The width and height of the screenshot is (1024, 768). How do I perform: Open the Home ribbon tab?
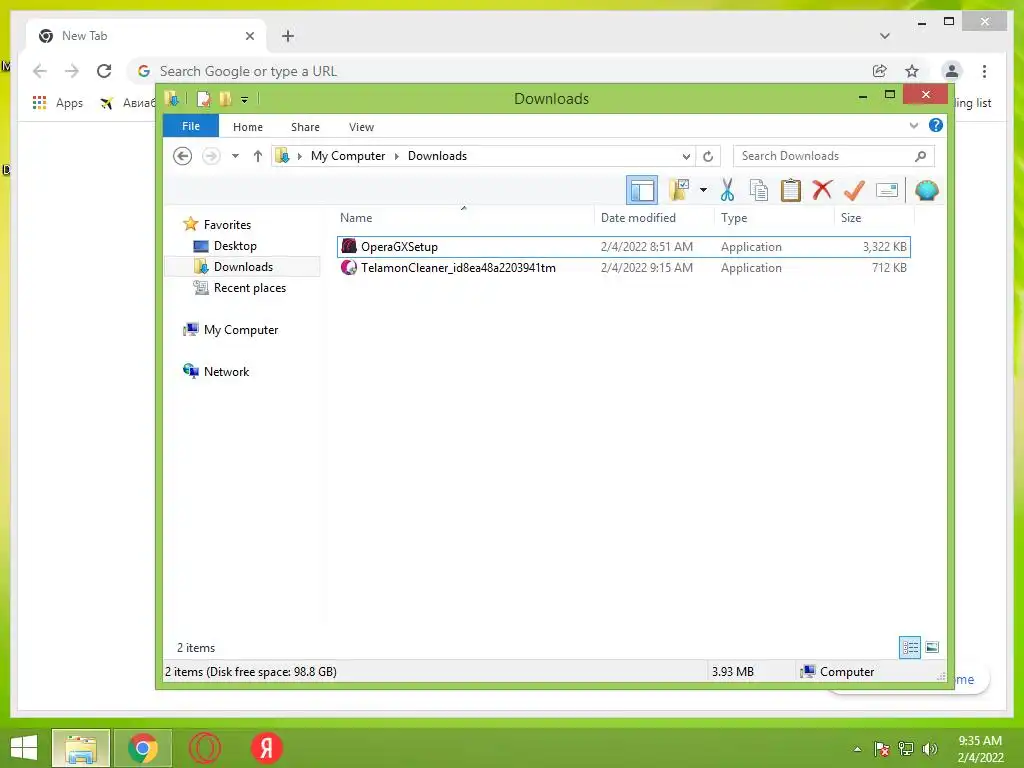click(248, 127)
